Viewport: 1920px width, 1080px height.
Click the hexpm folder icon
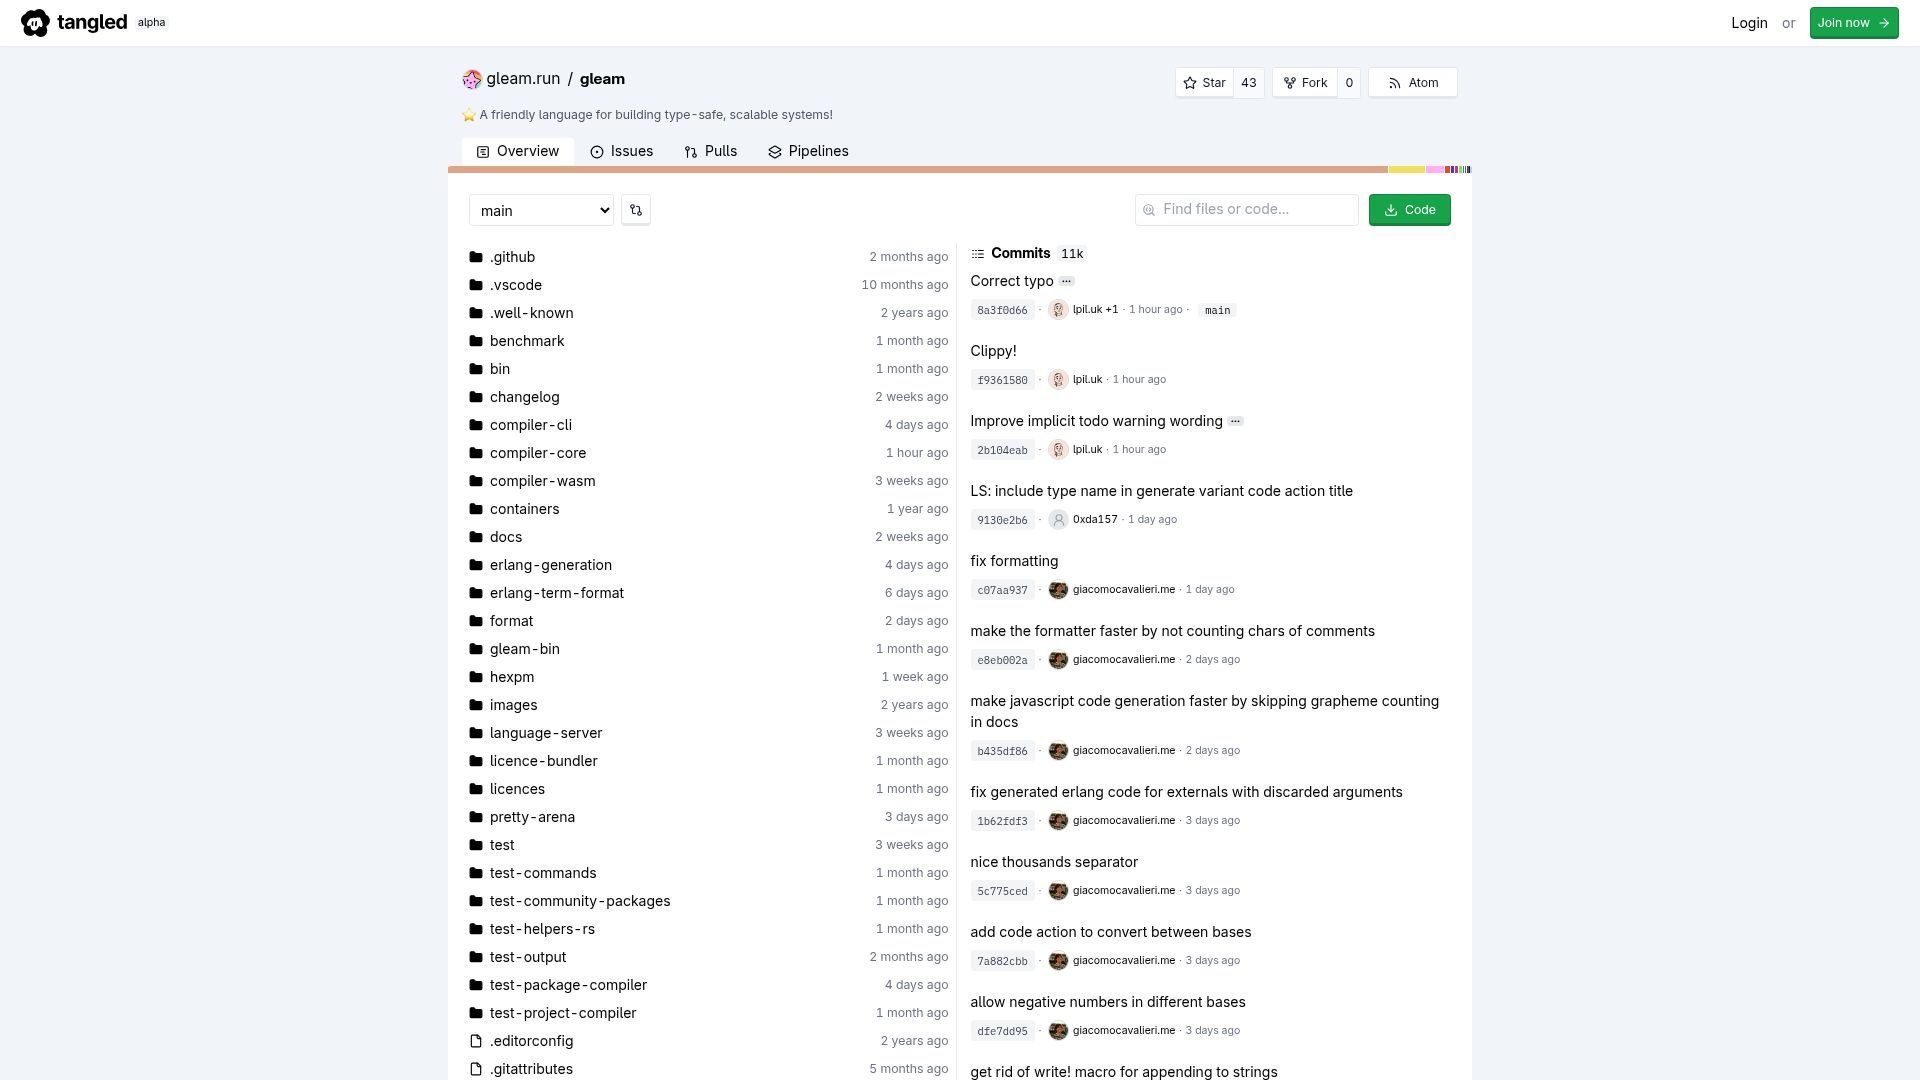point(476,677)
